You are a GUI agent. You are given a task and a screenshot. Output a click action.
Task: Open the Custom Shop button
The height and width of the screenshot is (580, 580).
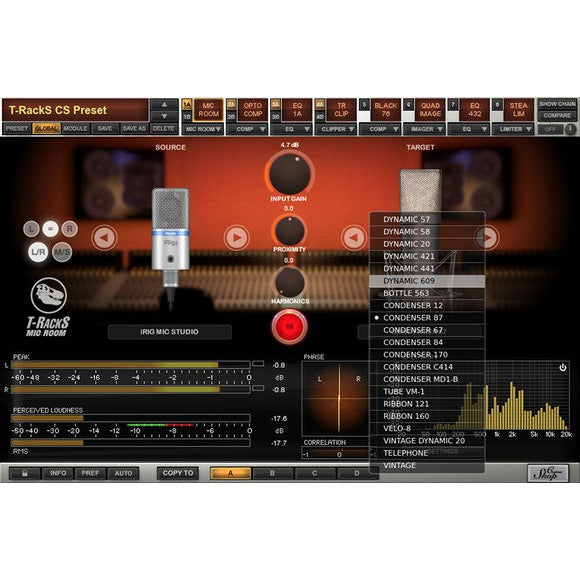coord(548,473)
